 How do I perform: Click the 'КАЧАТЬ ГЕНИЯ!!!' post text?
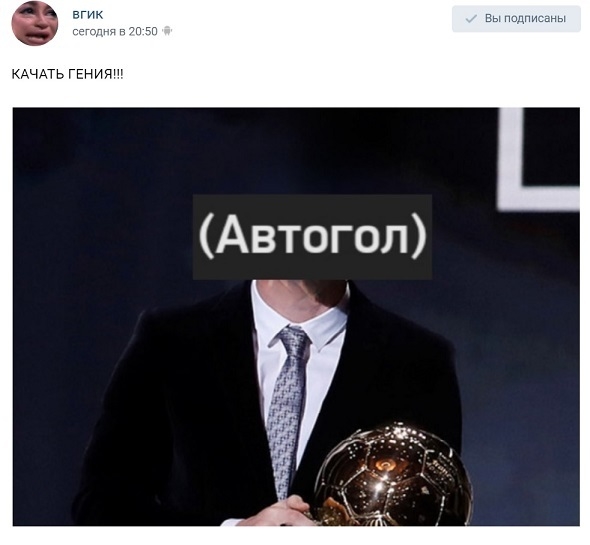coord(67,74)
